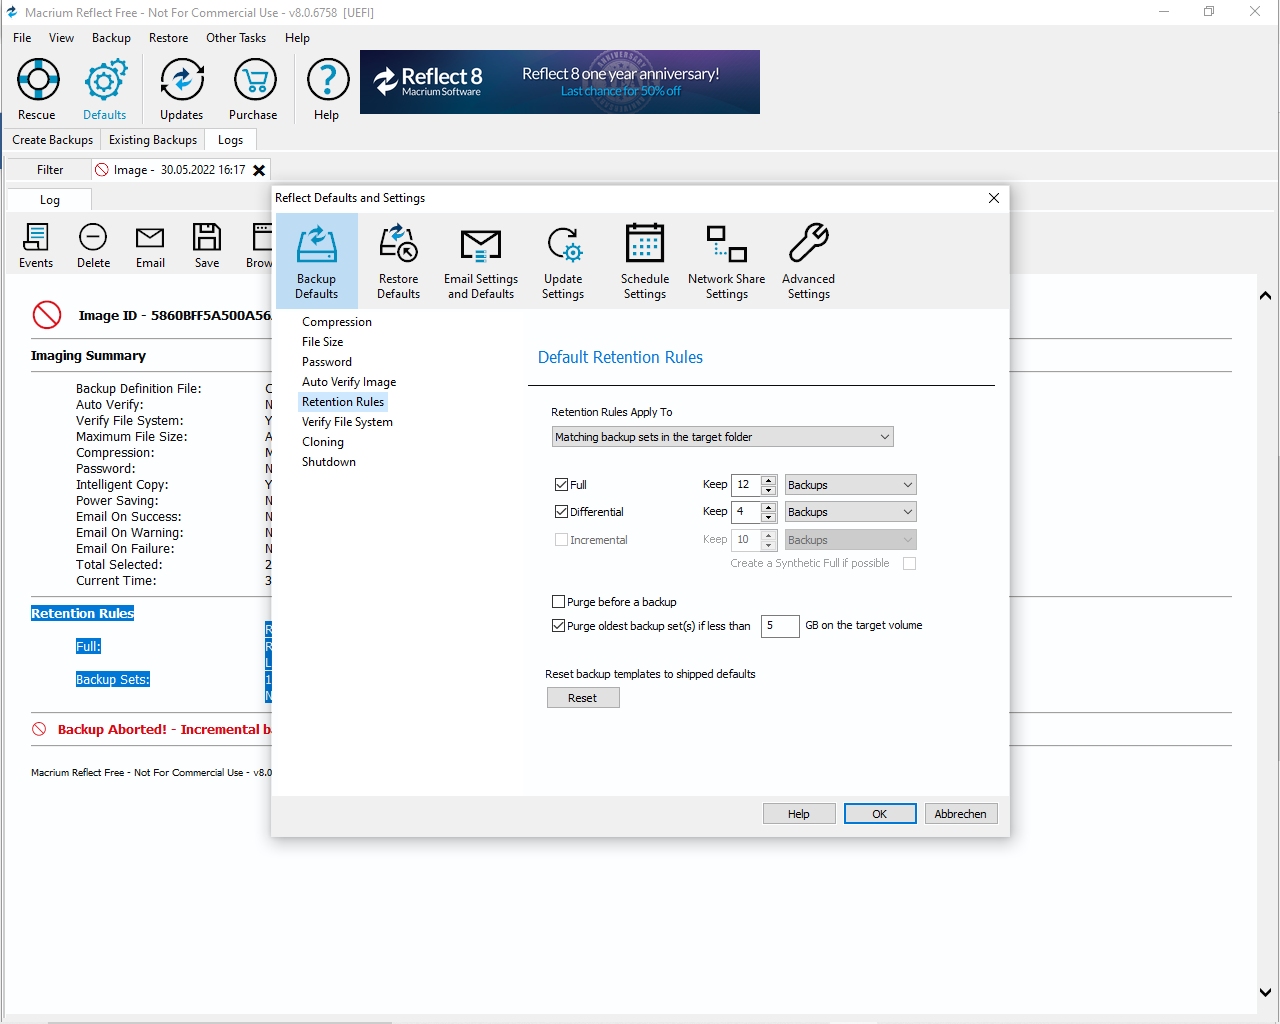This screenshot has height=1024, width=1280.
Task: Select Auto Verify Image option
Action: (349, 382)
